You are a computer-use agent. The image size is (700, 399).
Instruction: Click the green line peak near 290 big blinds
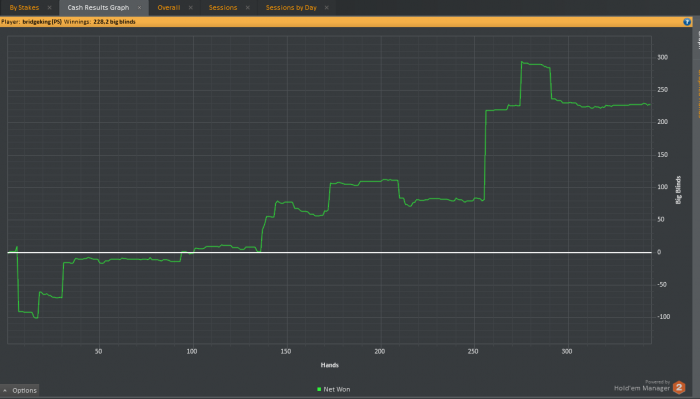pos(522,62)
